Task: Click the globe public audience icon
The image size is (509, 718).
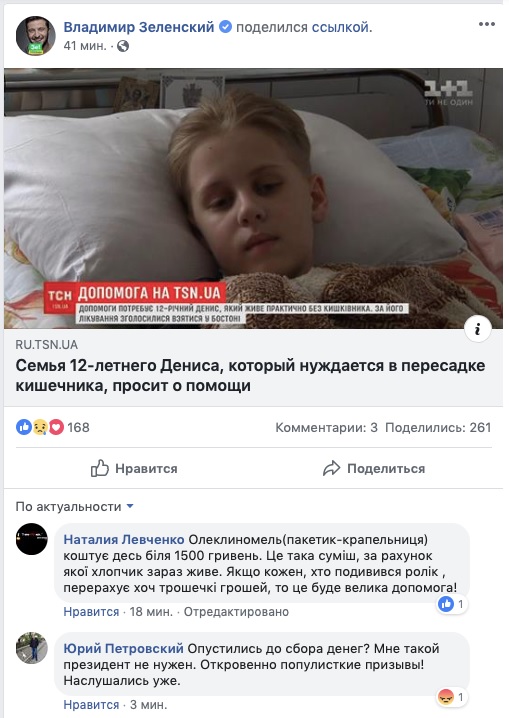Action: (123, 46)
